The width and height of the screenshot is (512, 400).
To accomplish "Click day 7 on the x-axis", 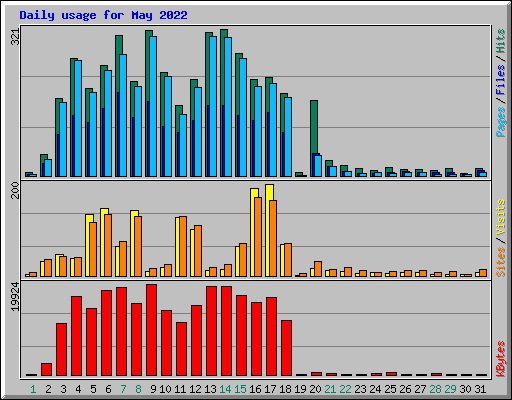I will point(123,389).
